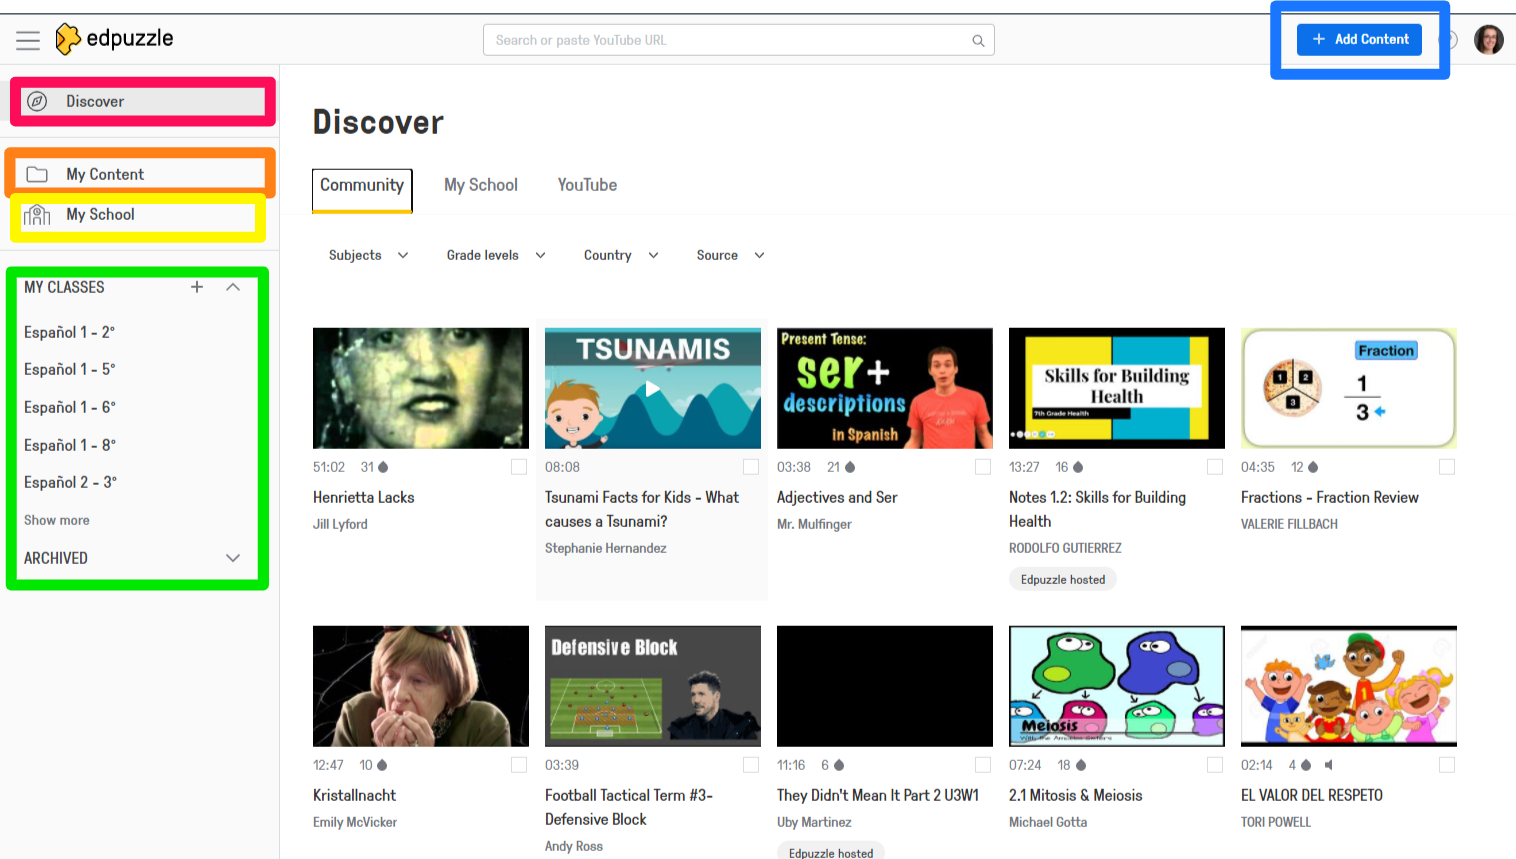Image resolution: width=1516 pixels, height=859 pixels.
Task: Select the Adjectives and Ser checkbox
Action: click(x=983, y=467)
